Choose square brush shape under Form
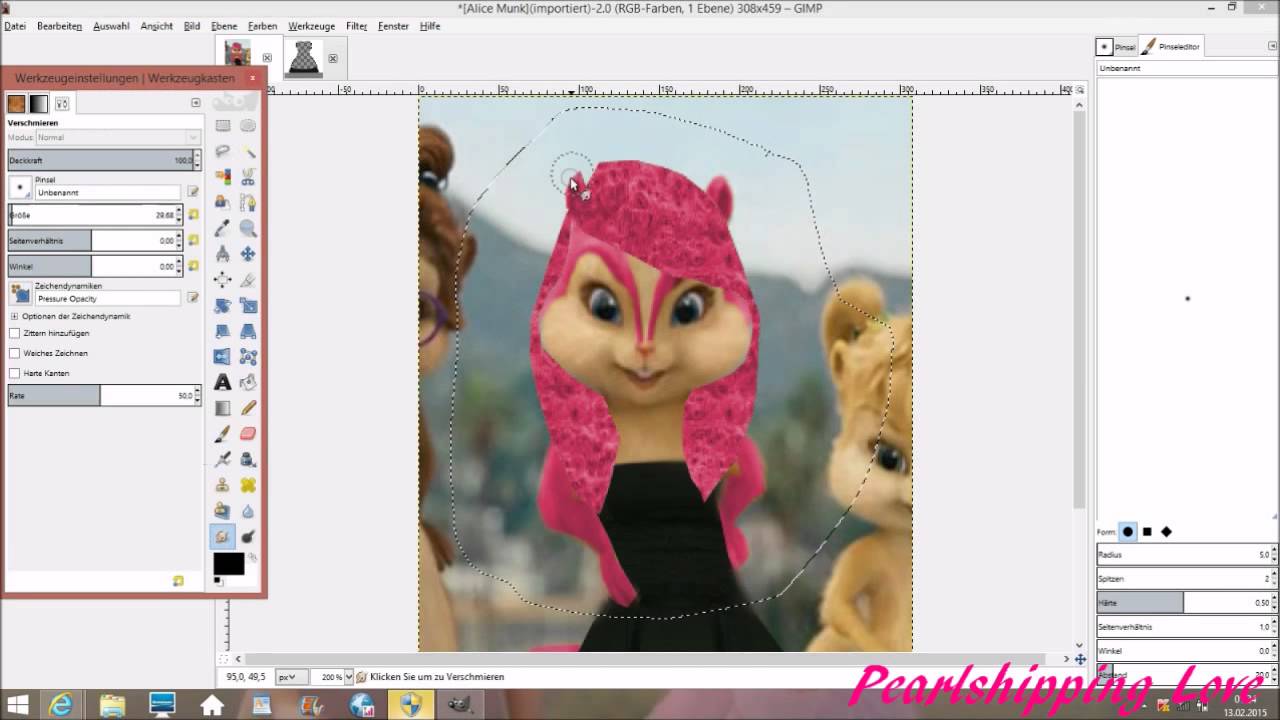1280x720 pixels. click(1148, 532)
